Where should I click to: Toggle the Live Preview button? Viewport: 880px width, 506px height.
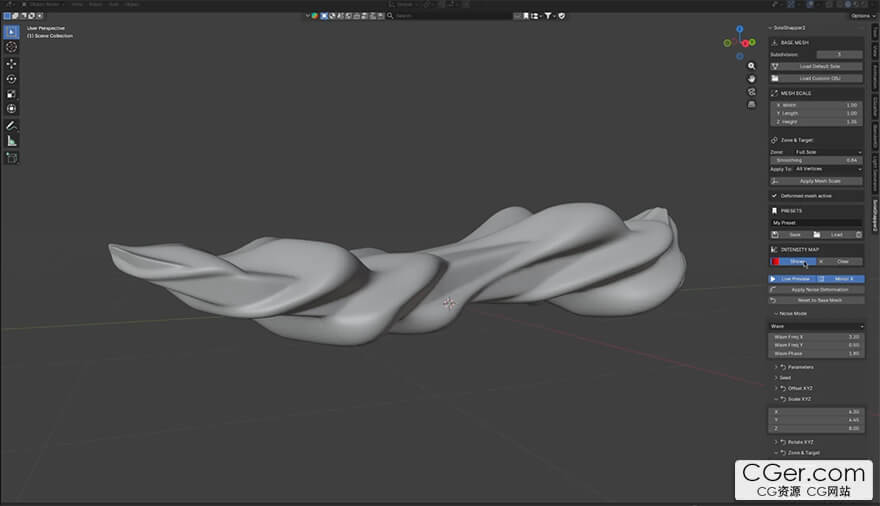click(792, 279)
